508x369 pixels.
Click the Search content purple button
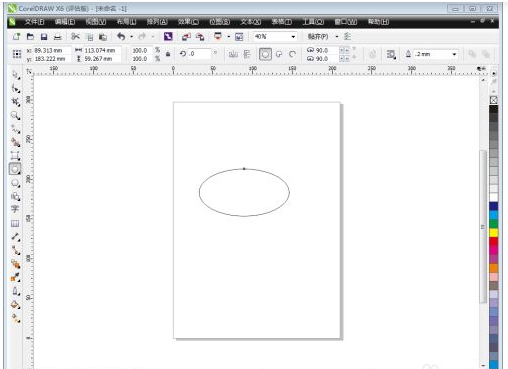tap(168, 36)
